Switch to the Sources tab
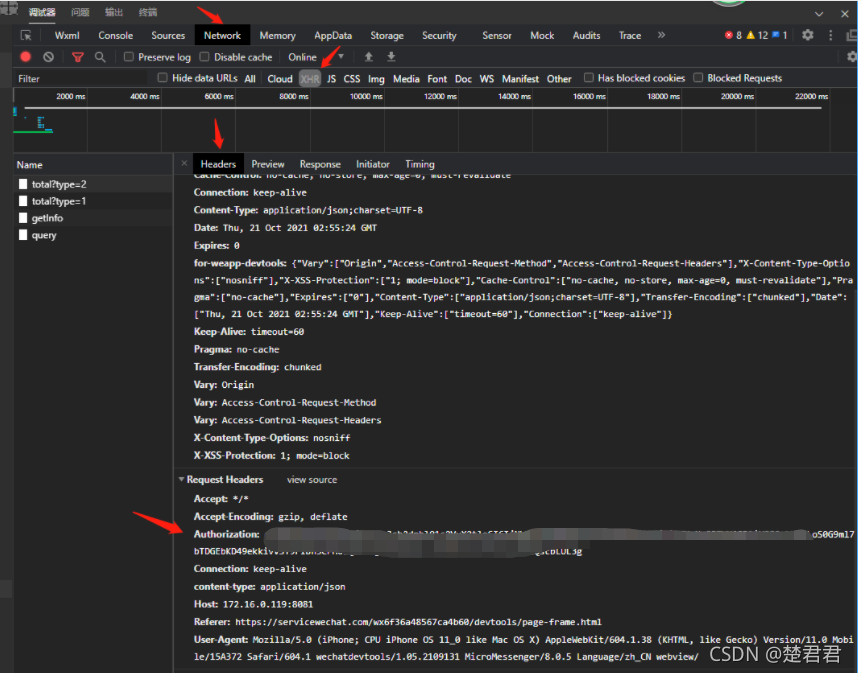 point(168,36)
